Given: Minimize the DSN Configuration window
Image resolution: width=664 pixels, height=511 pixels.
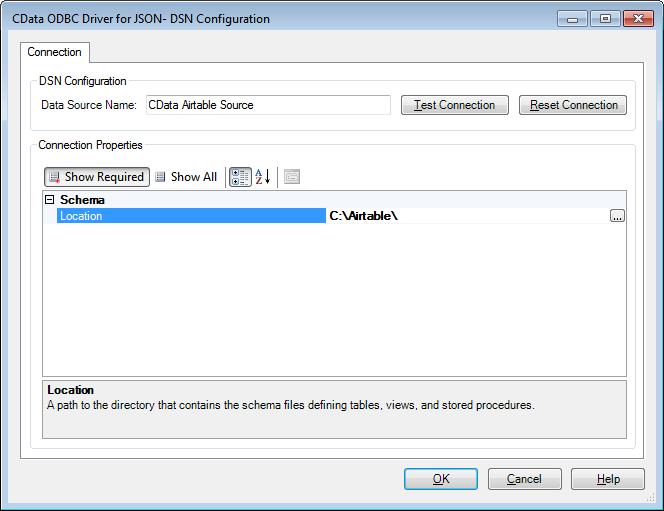Looking at the screenshot, I should click(x=572, y=19).
